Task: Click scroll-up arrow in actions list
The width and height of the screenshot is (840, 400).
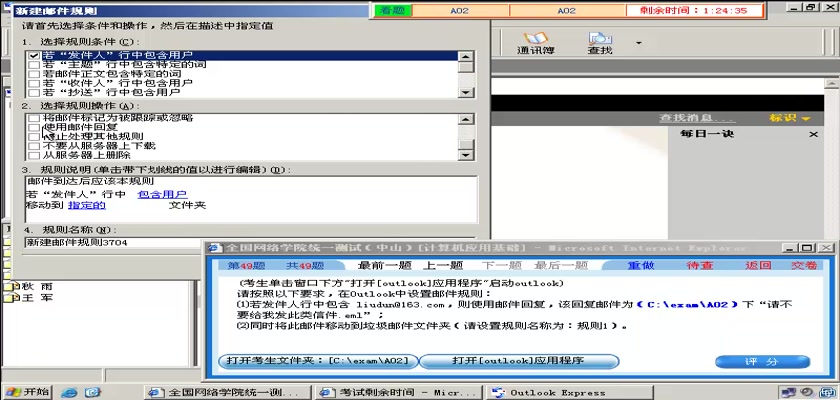Action: 466,119
